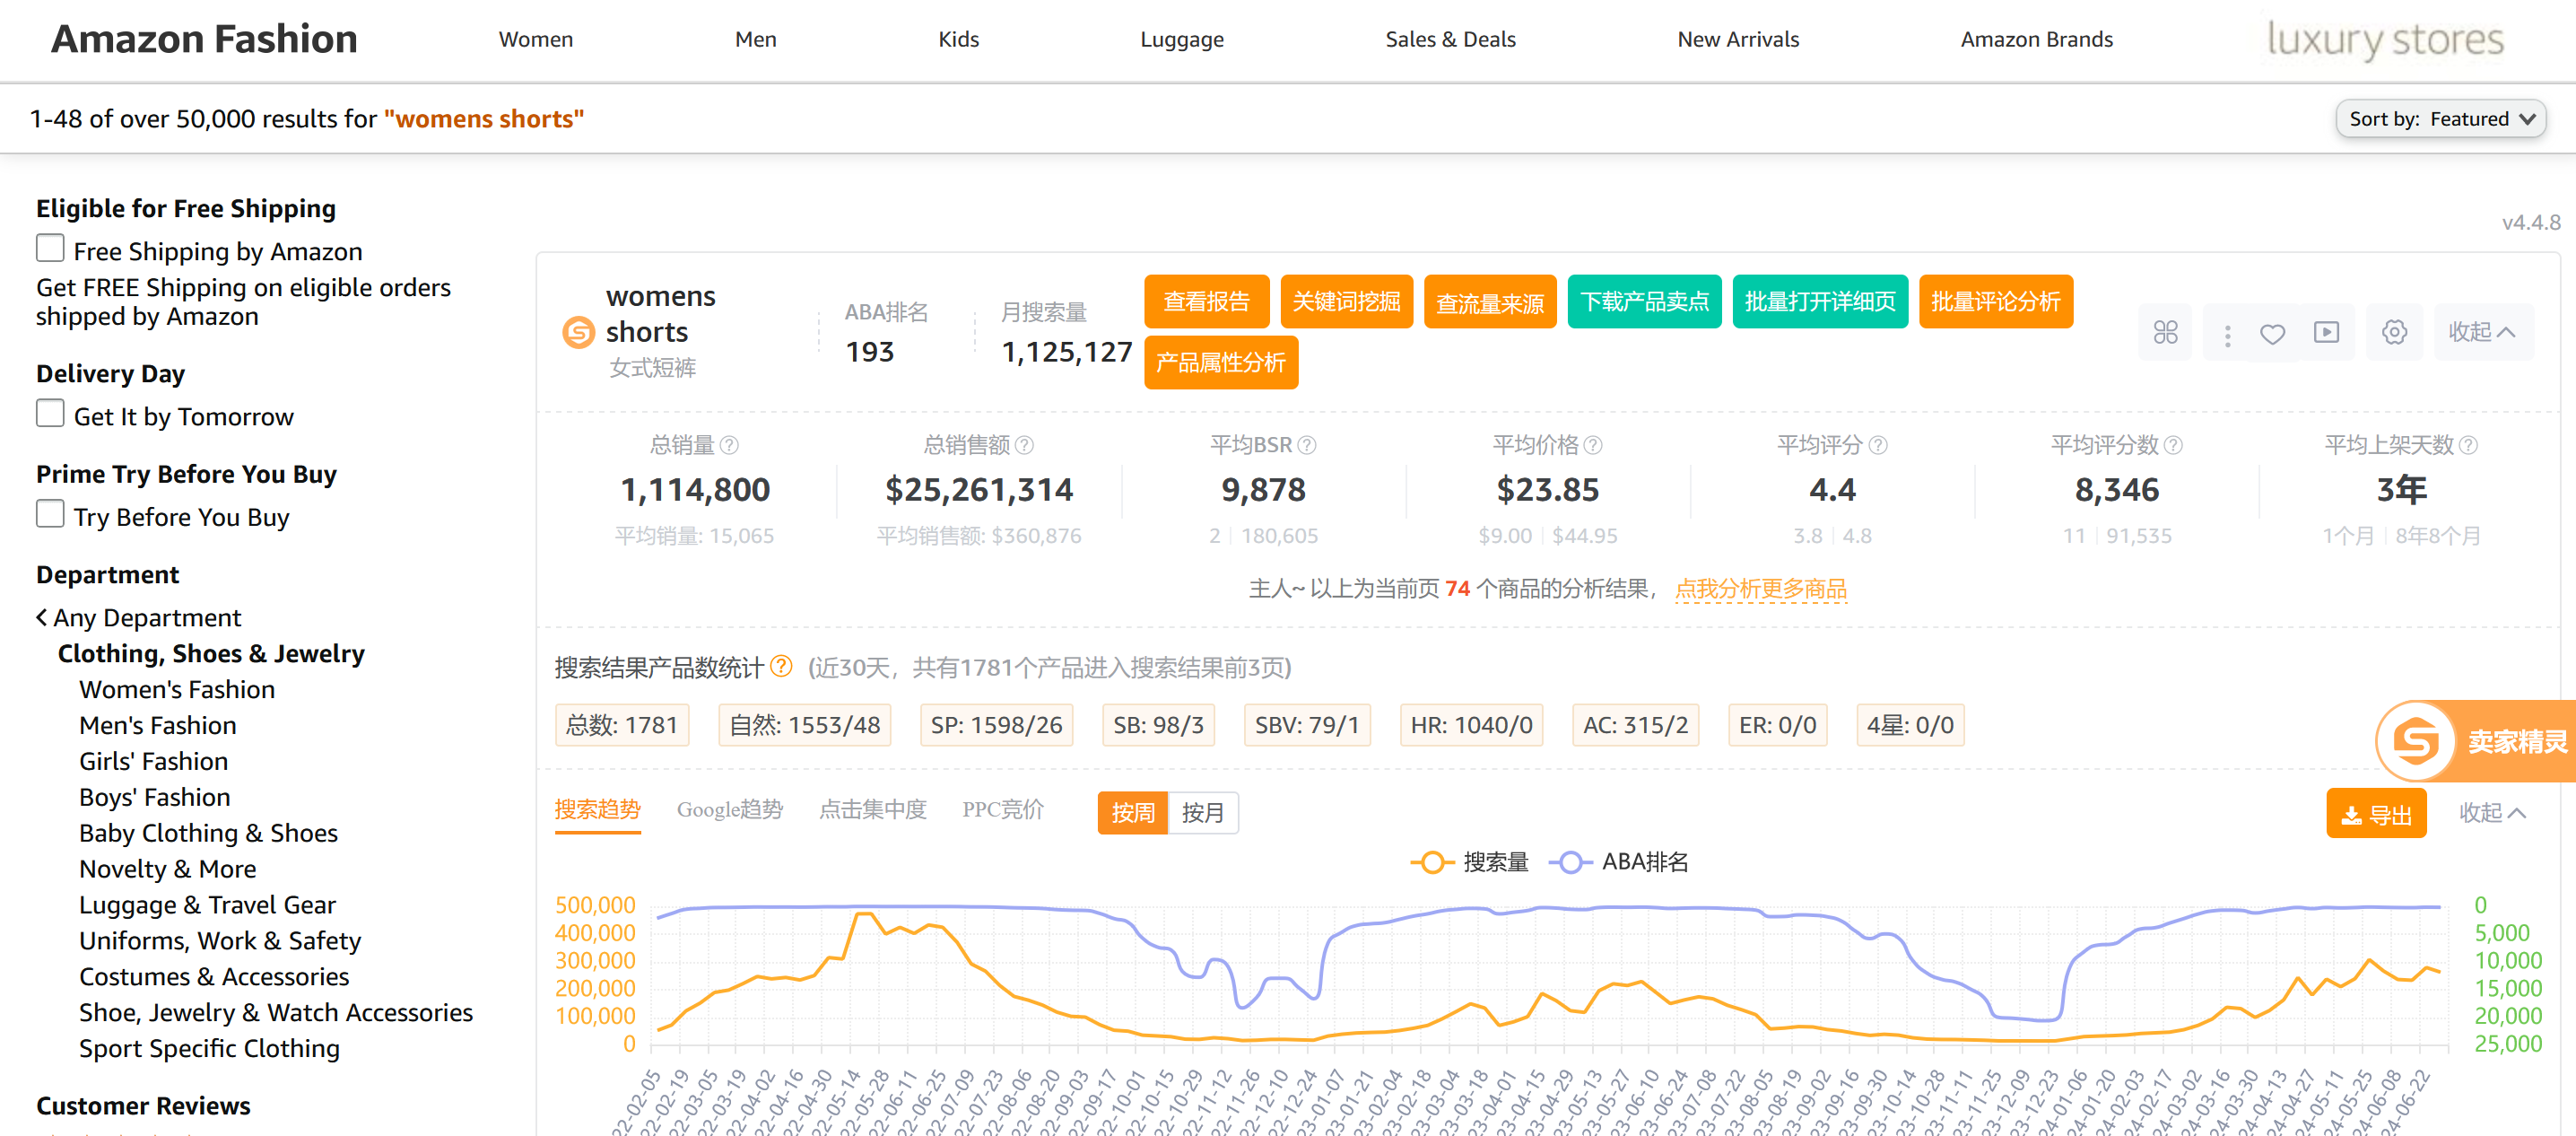This screenshot has height=1136, width=2576.
Task: Open the PPC竞价 tab
Action: tap(1002, 809)
